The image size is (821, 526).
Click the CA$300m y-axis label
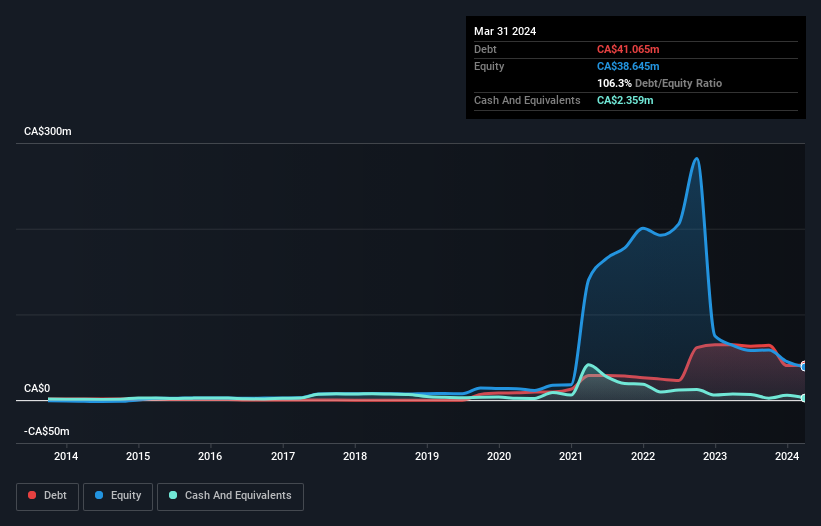click(48, 131)
